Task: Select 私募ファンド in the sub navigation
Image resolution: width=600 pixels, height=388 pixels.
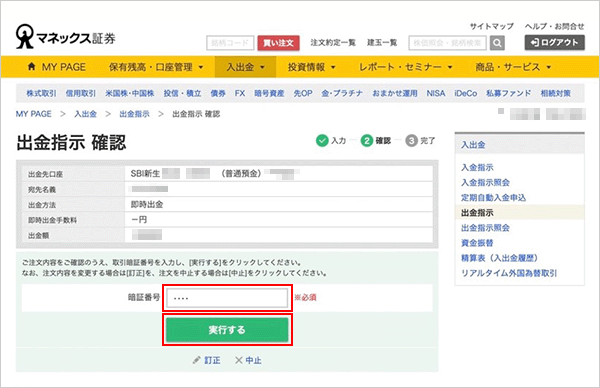Action: 509,93
